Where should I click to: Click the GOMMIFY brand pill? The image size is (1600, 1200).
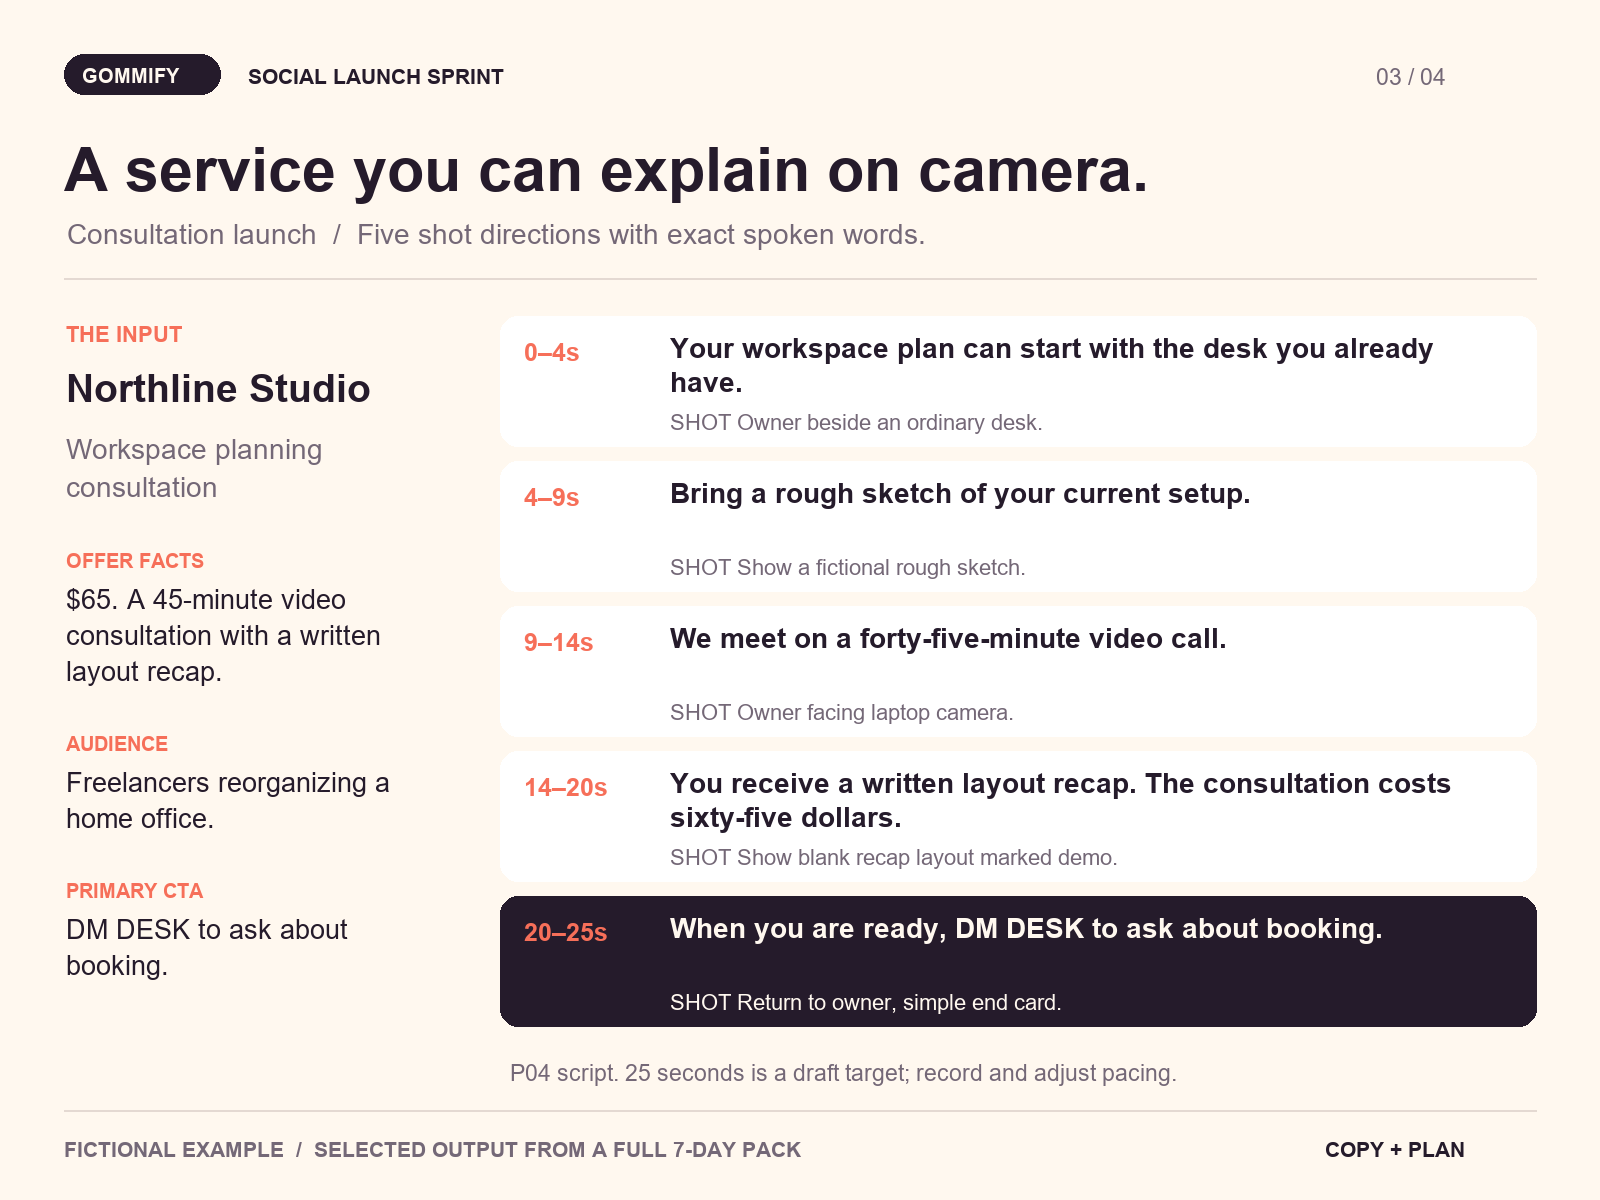[x=142, y=75]
